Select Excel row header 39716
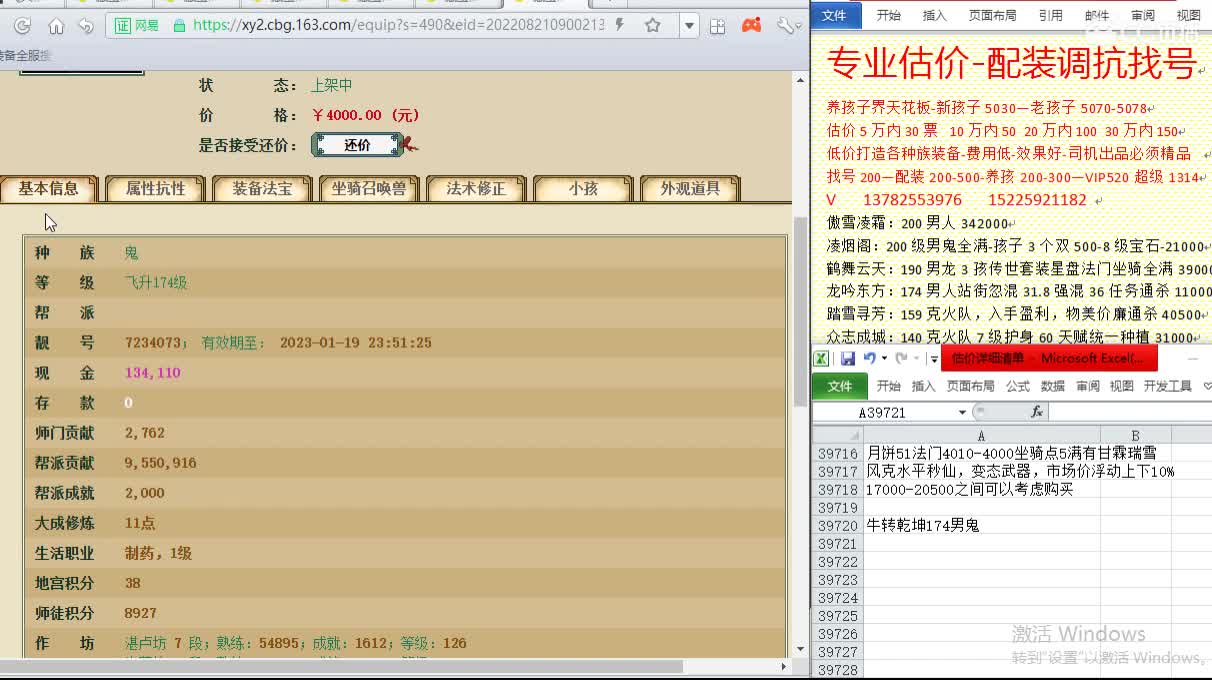 tap(837, 453)
